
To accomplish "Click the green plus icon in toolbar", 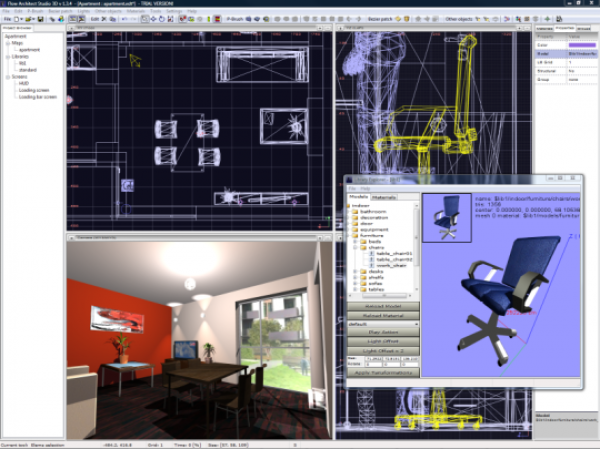I will (548, 19).
